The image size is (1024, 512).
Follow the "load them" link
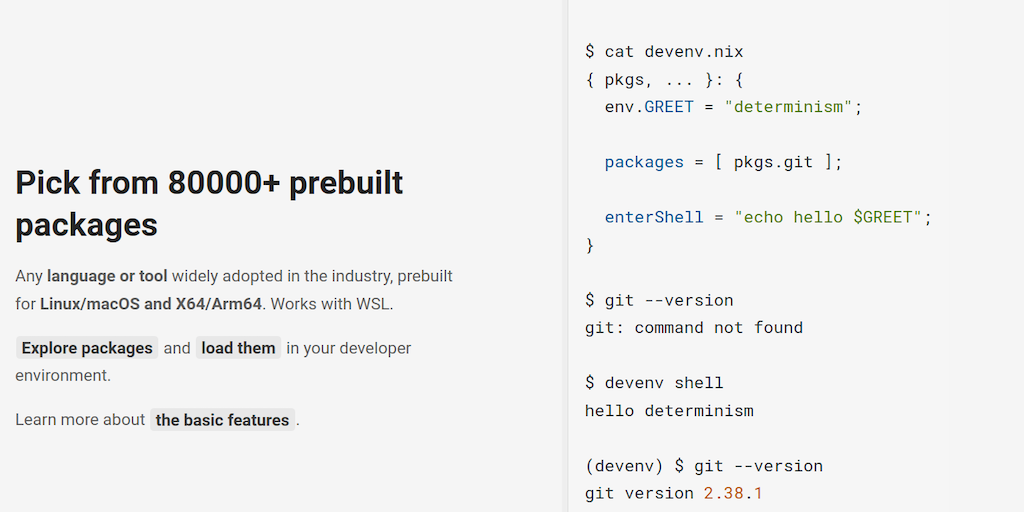[238, 348]
